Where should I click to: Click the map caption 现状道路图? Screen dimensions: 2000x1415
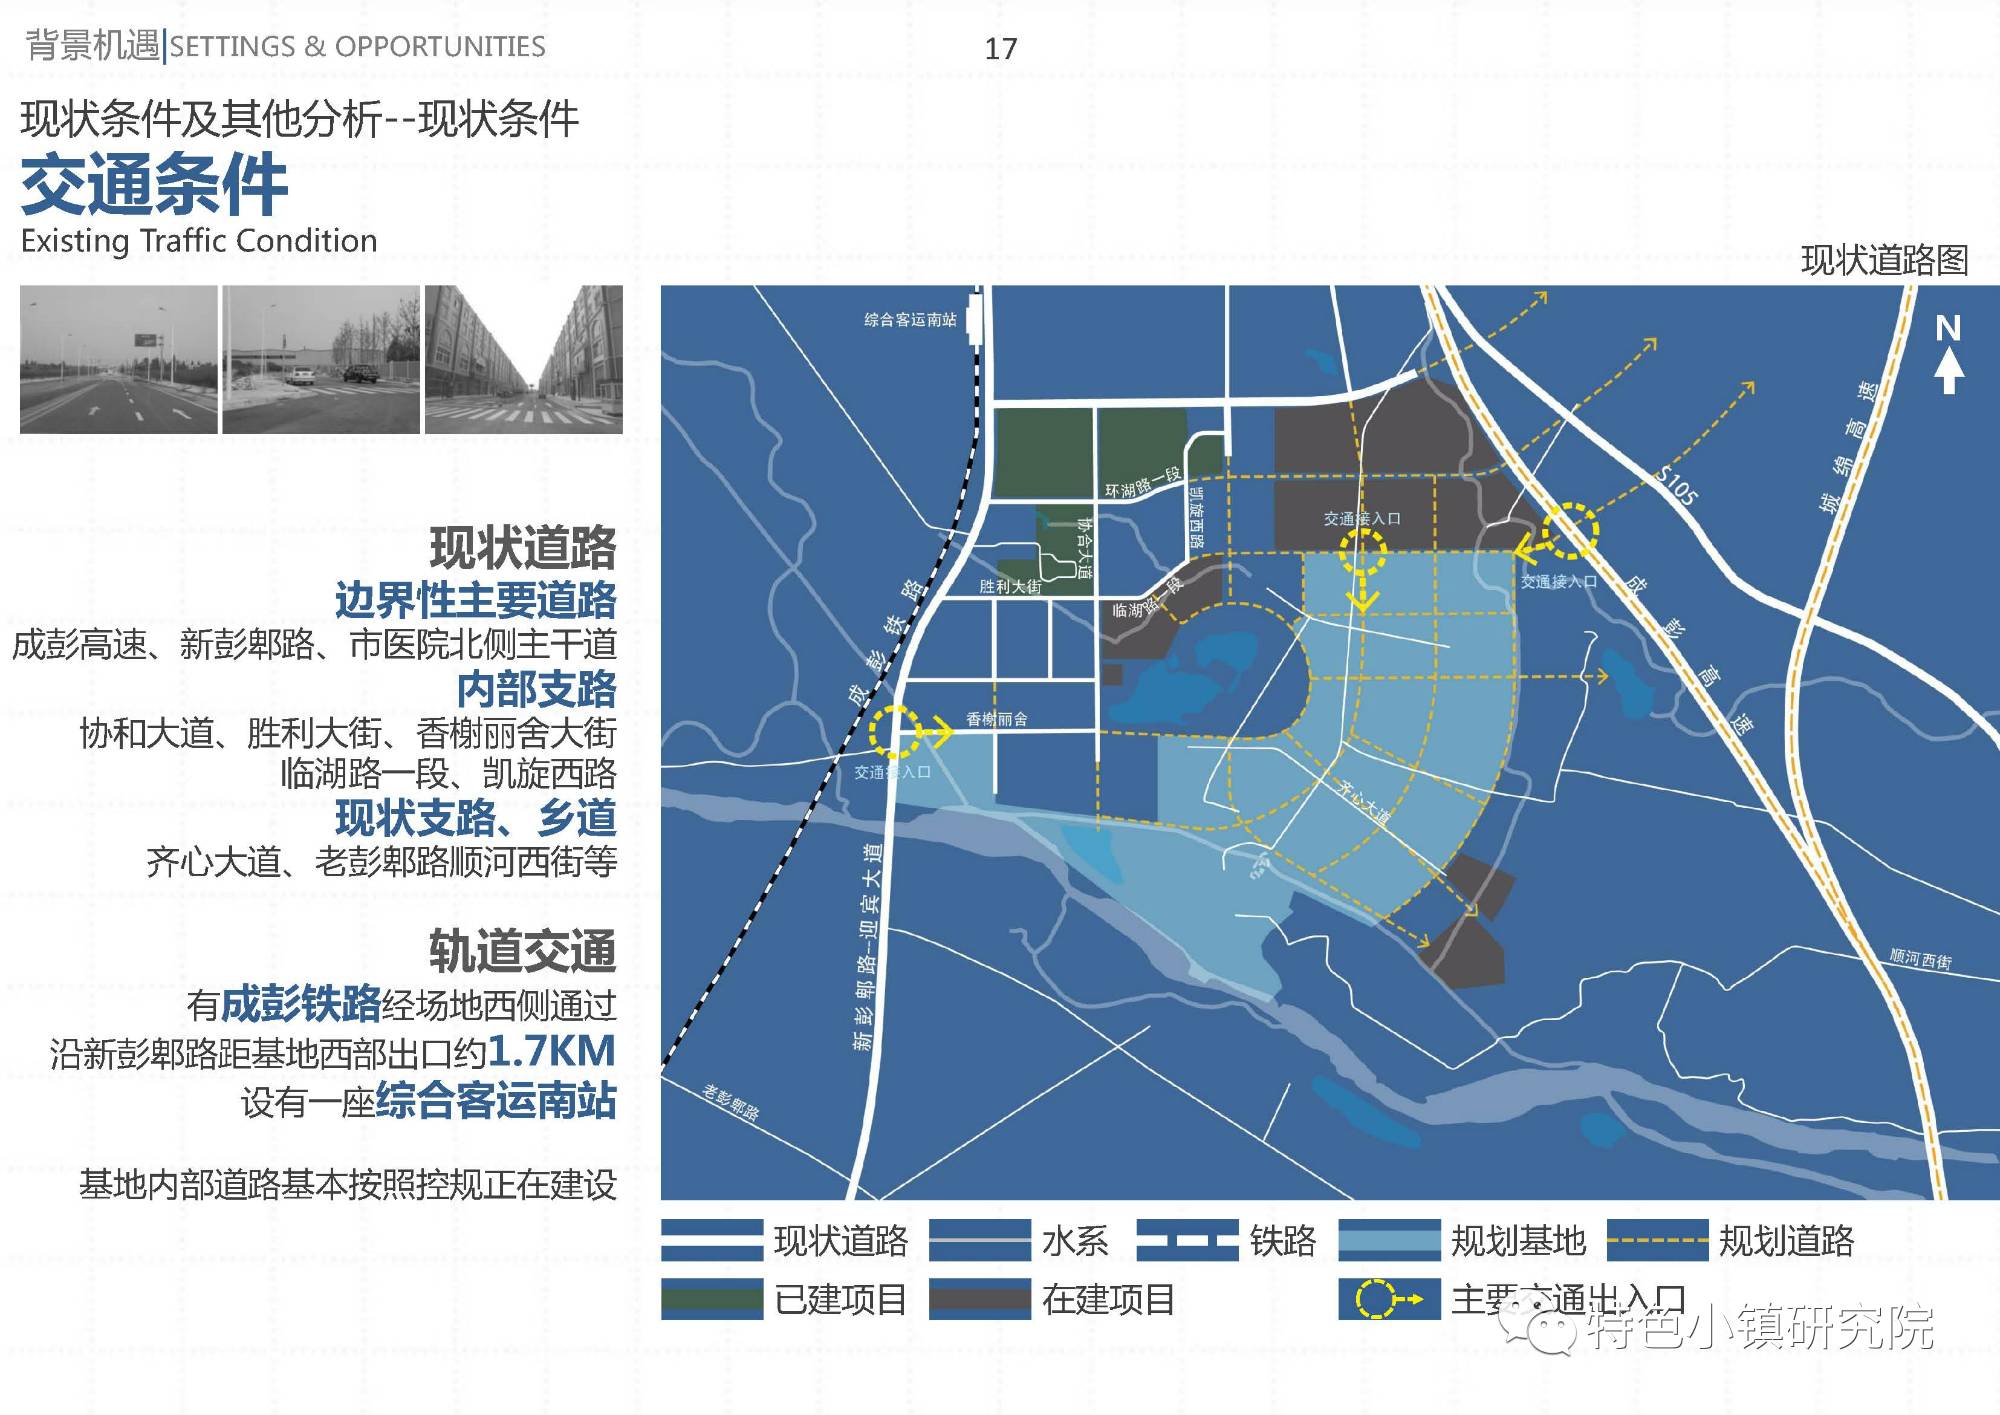[1884, 260]
